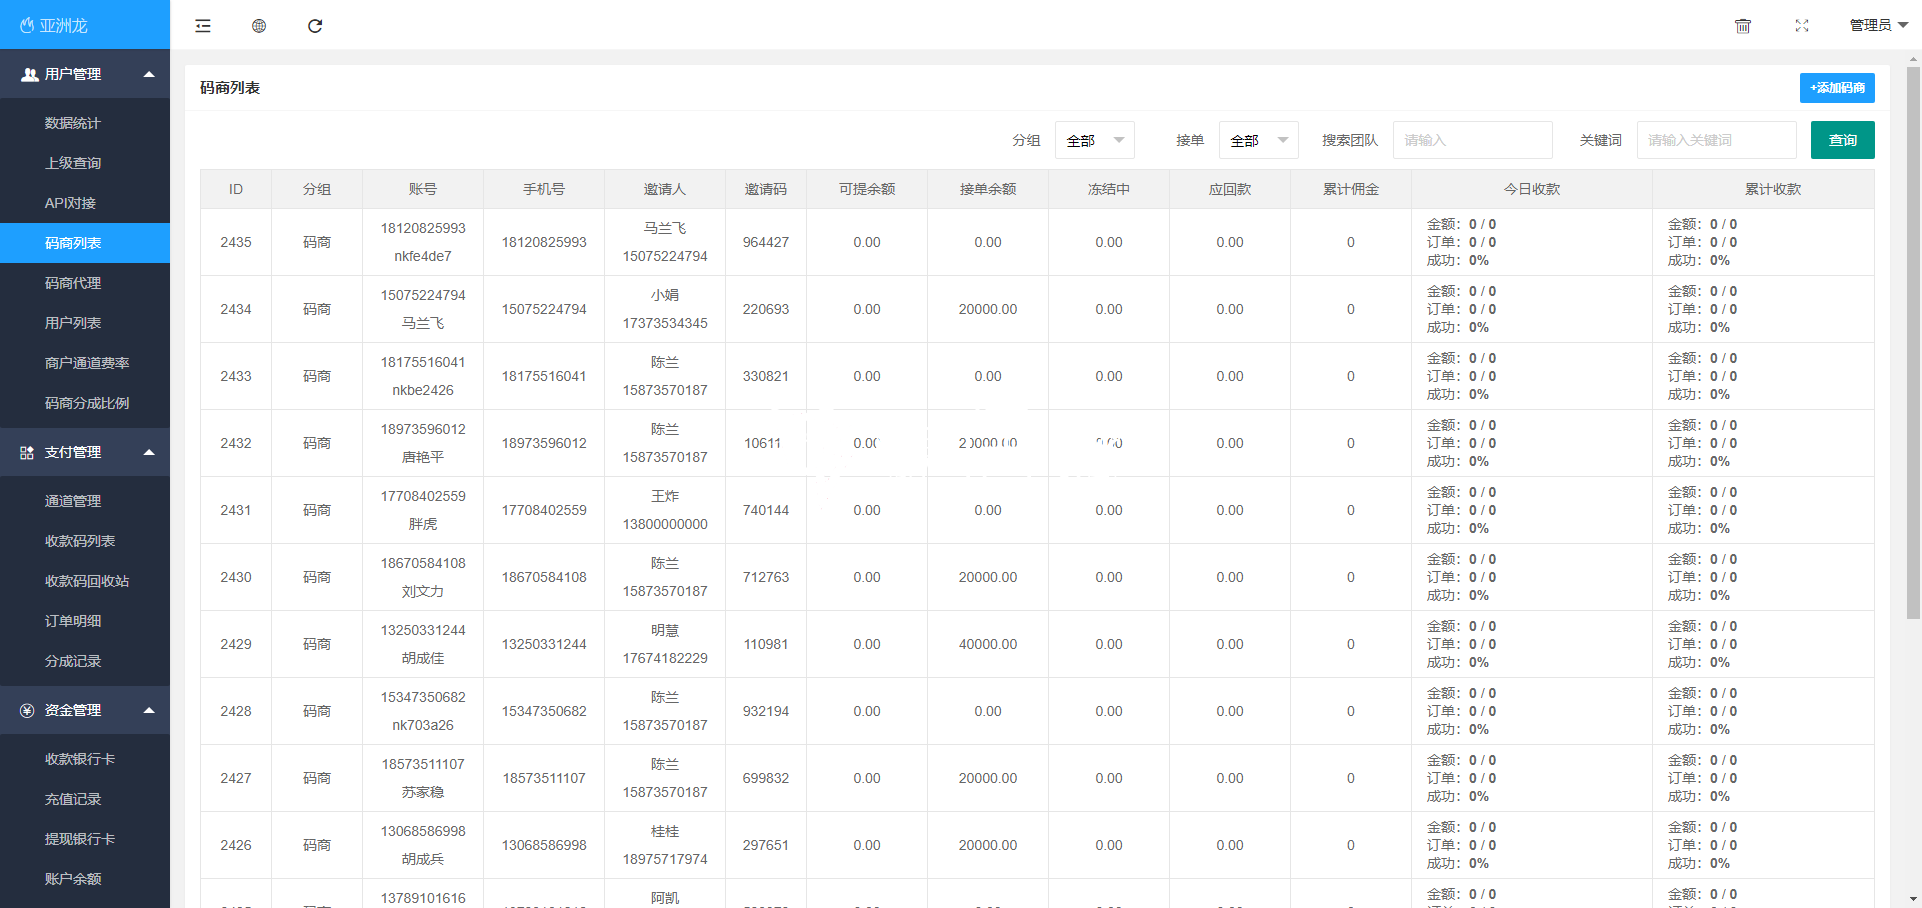Screen dimensions: 1922x908
Task: Select 码商列表 menu item
Action: pos(85,243)
